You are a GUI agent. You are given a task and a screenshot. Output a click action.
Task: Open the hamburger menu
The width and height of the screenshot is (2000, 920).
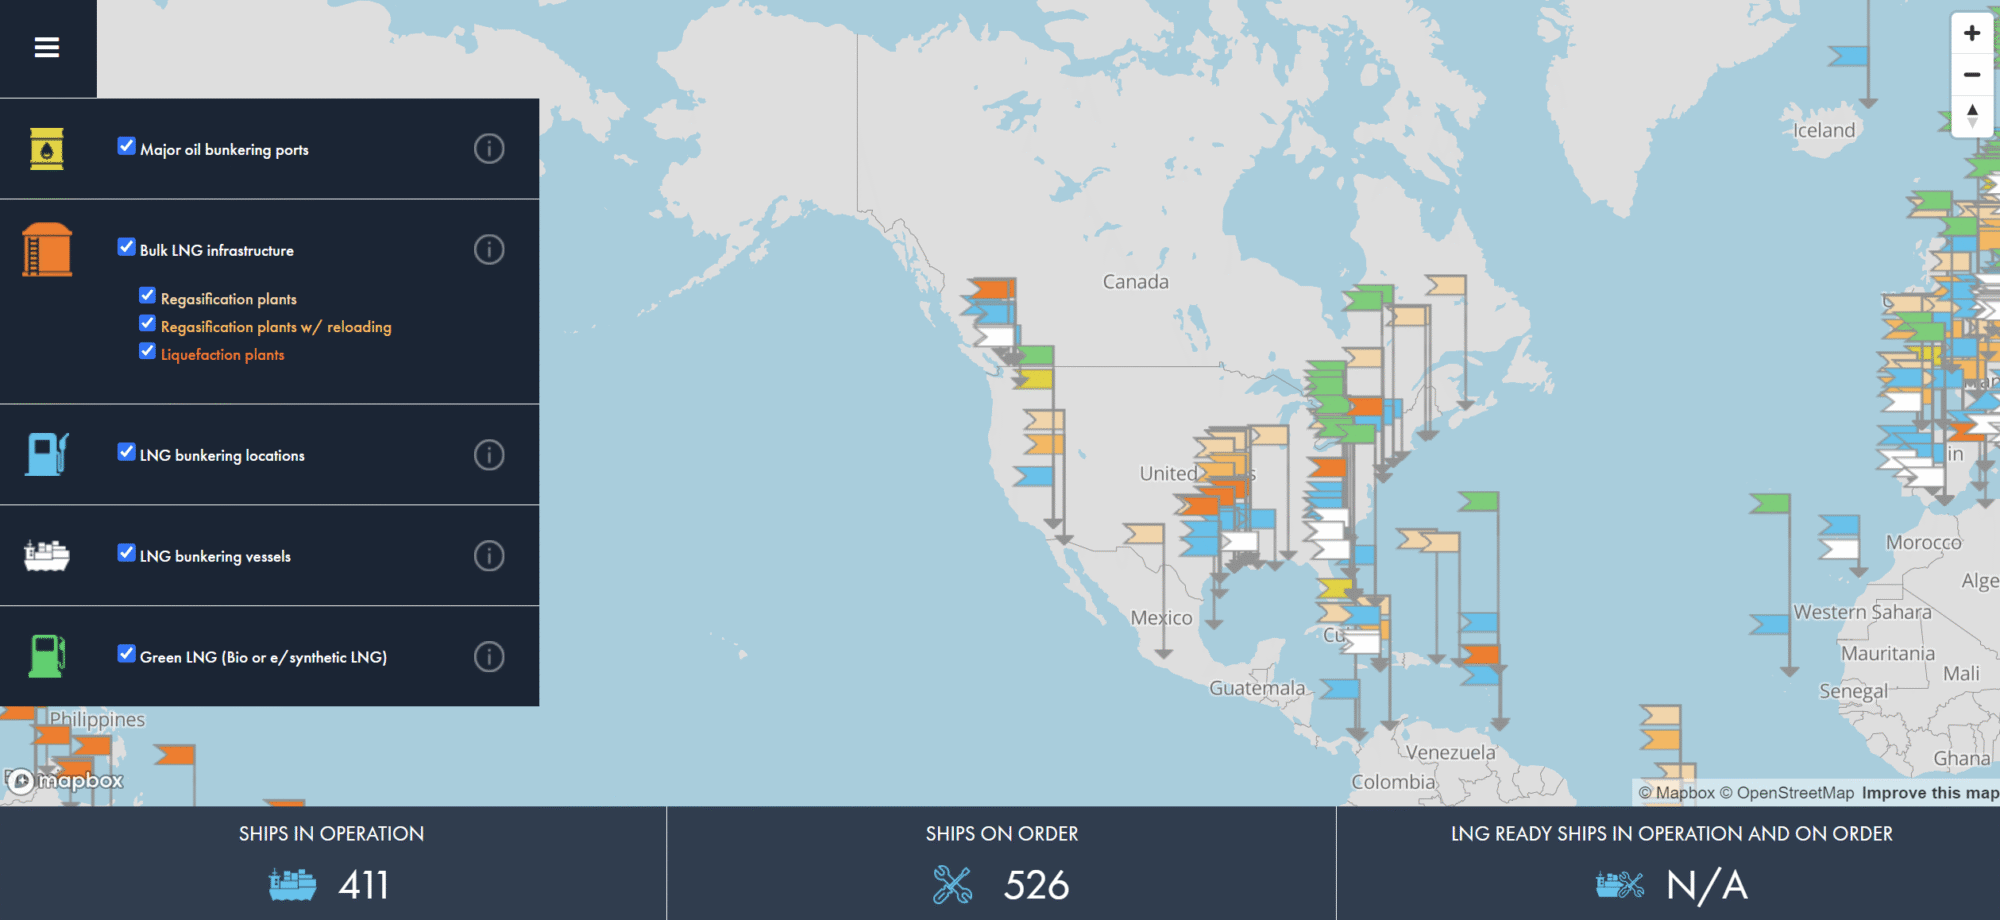(47, 47)
